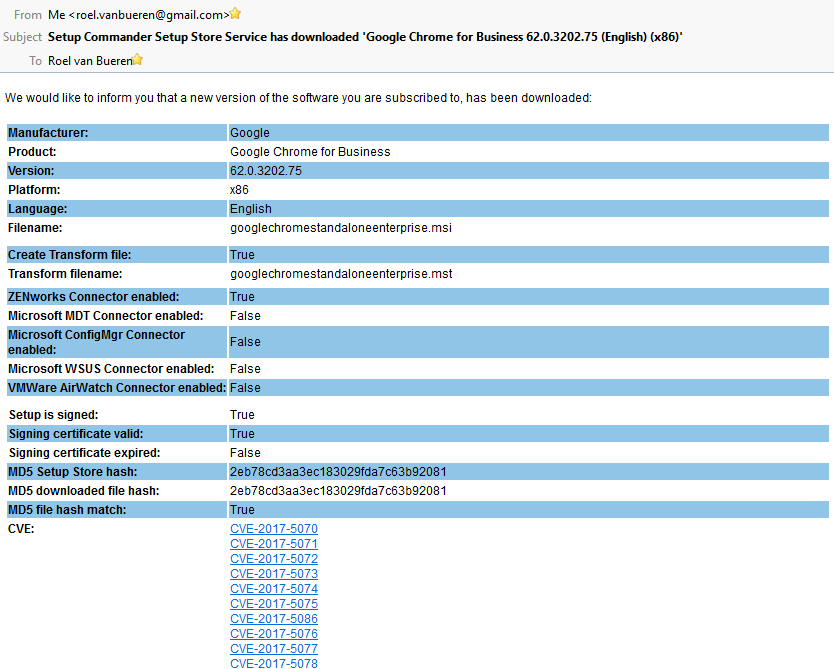Click the Microsoft ConfigMgr Connector enabled label

96,342
